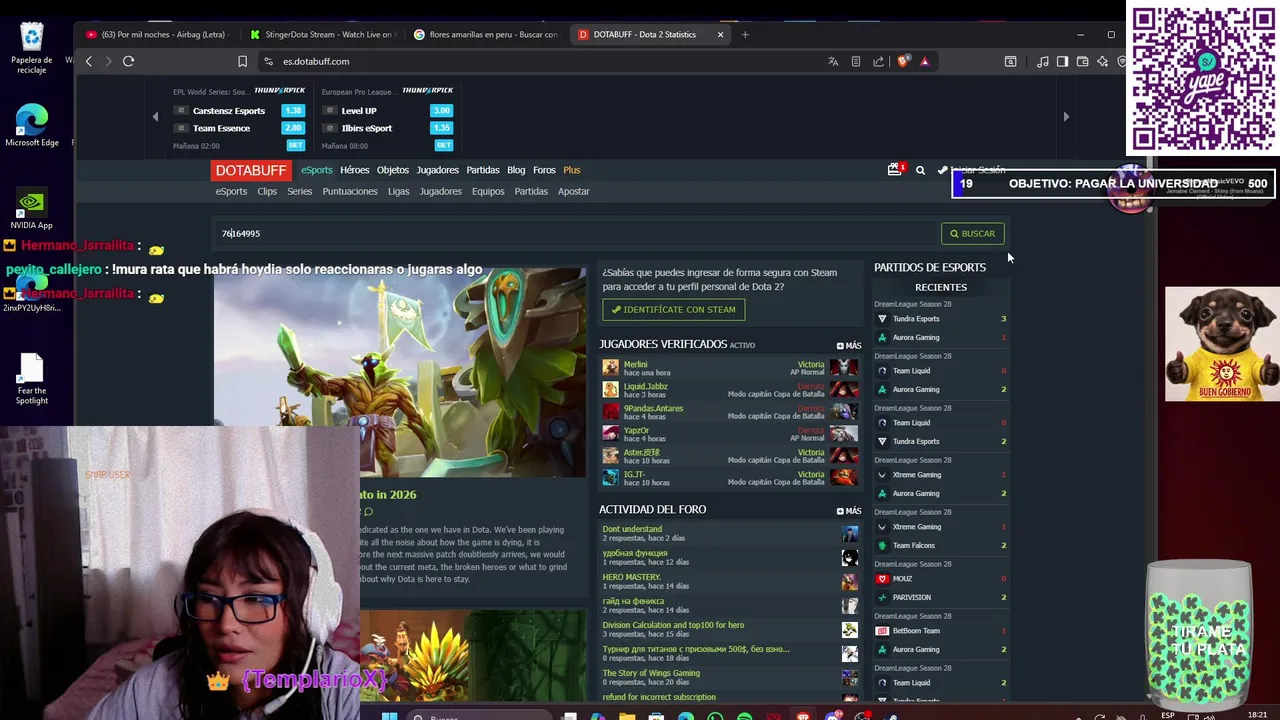This screenshot has height=720, width=1280.
Task: Click the 3.00 odds for Level UP
Action: [442, 111]
